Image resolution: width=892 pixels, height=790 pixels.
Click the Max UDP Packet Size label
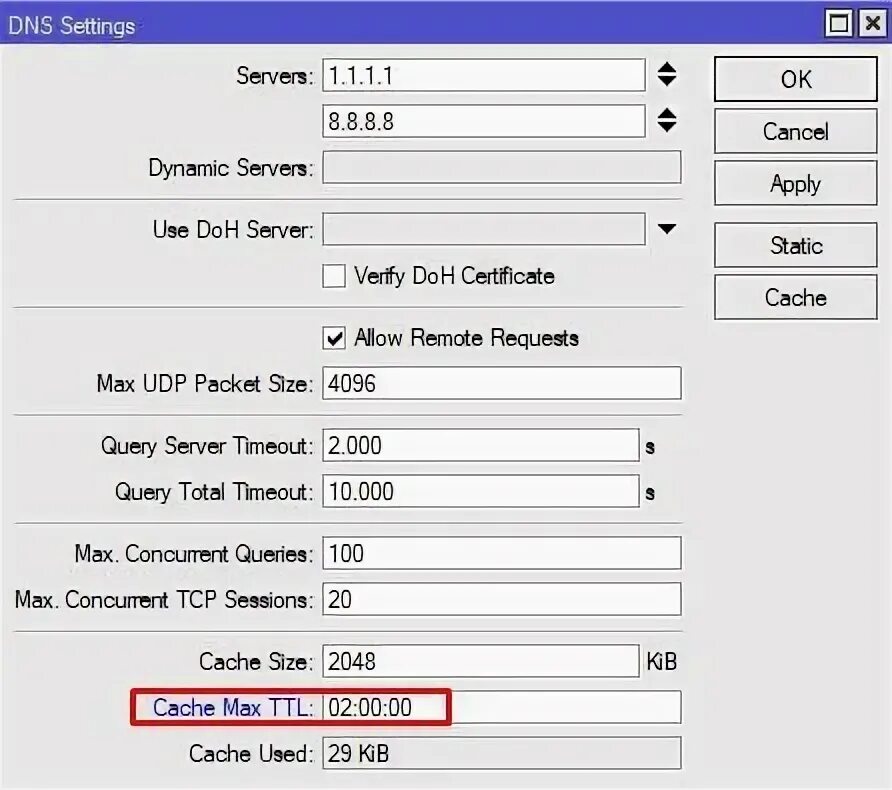[x=205, y=383]
